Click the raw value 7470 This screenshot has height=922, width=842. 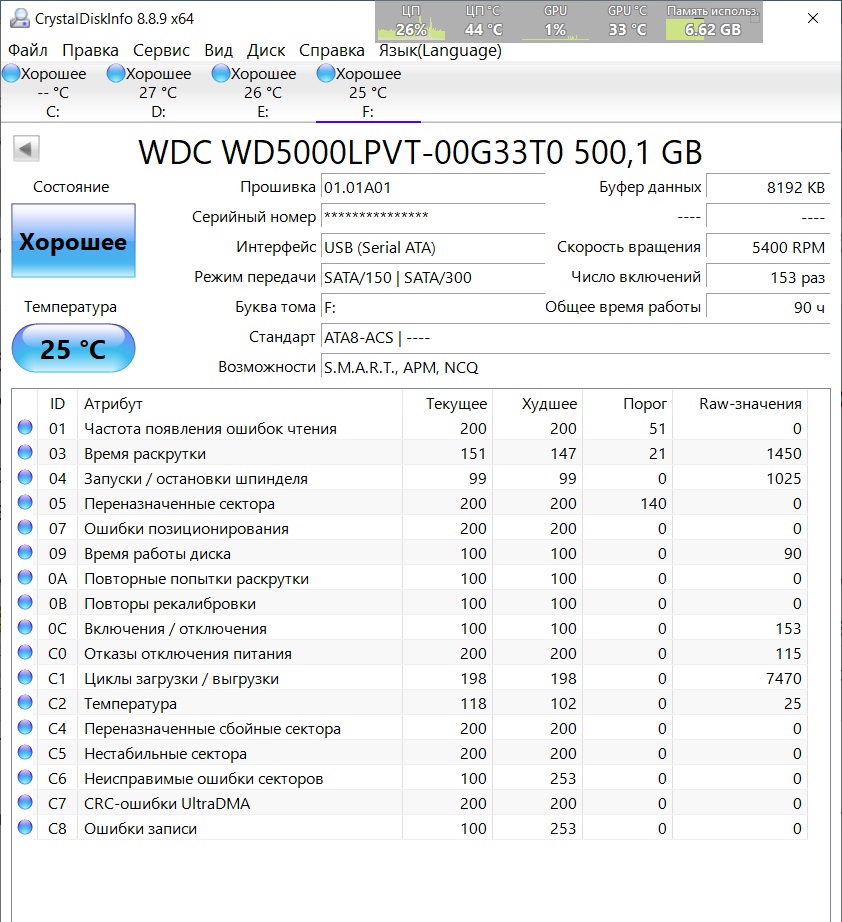783,679
